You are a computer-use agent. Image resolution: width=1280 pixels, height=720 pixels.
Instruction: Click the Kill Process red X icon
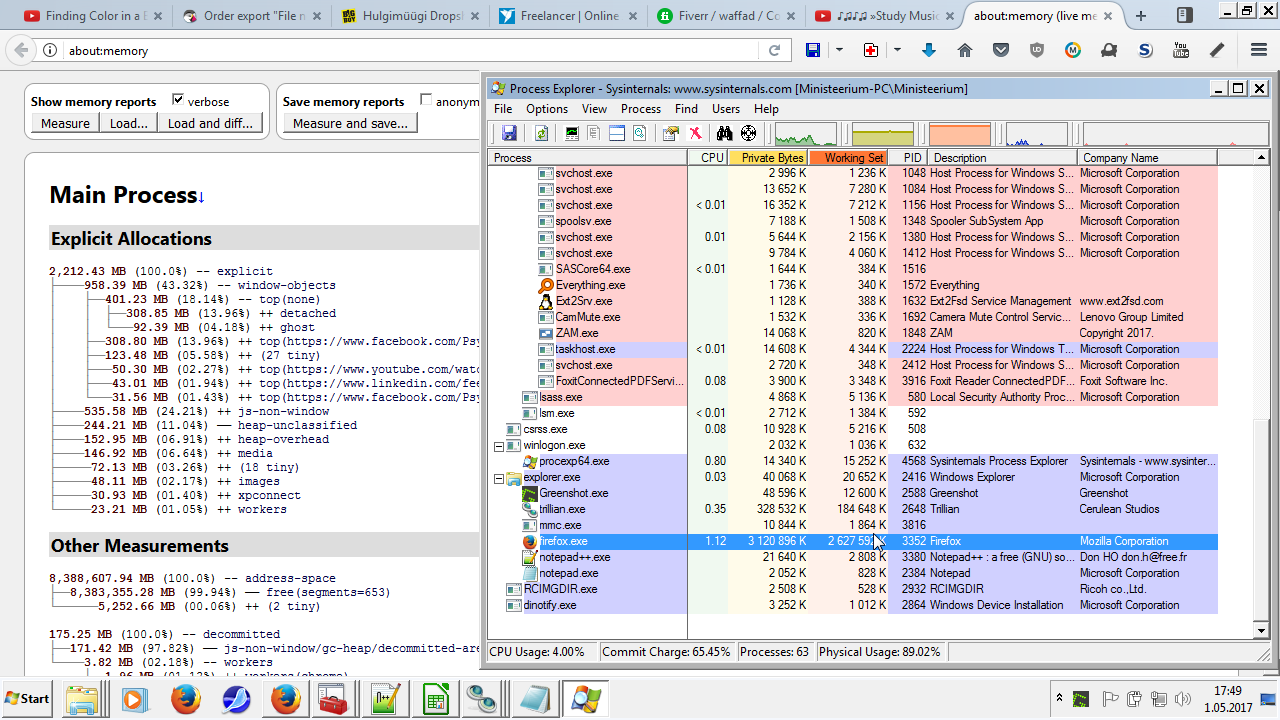point(695,133)
